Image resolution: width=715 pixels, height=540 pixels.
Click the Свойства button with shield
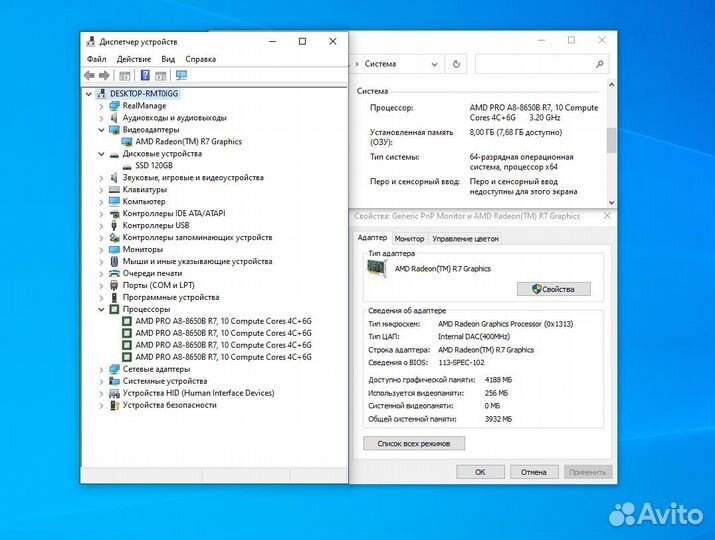click(x=554, y=289)
